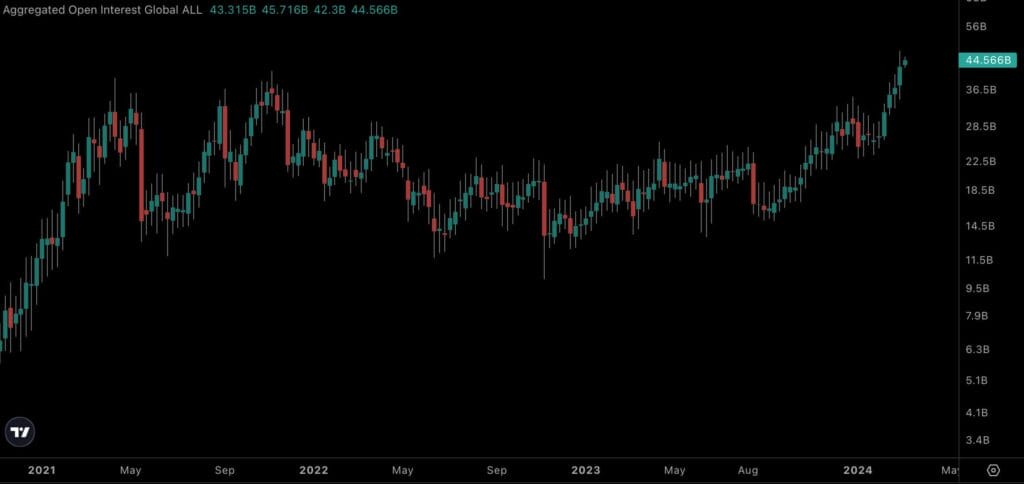This screenshot has width=1024, height=484.
Task: Click the open value 43.315B
Action: (232, 10)
